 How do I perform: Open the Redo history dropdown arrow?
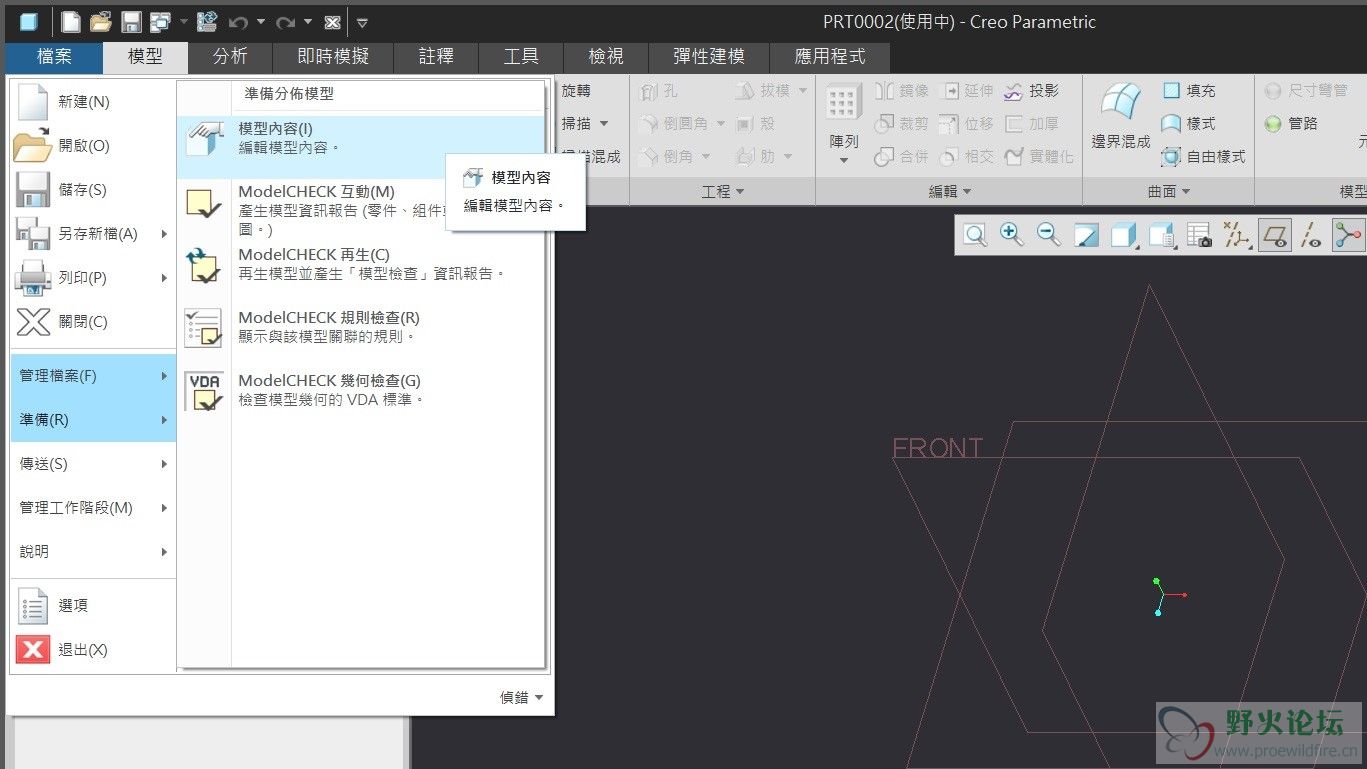(x=308, y=22)
